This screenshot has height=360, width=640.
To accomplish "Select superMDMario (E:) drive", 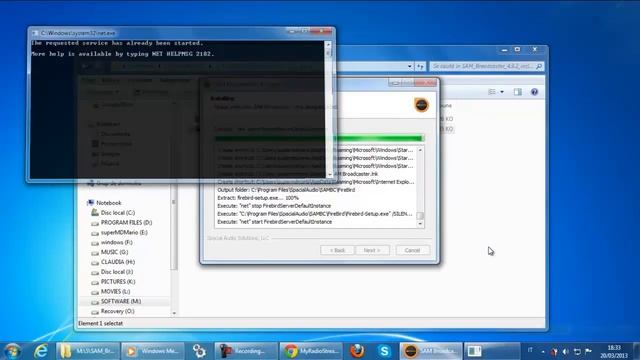I will [x=124, y=232].
